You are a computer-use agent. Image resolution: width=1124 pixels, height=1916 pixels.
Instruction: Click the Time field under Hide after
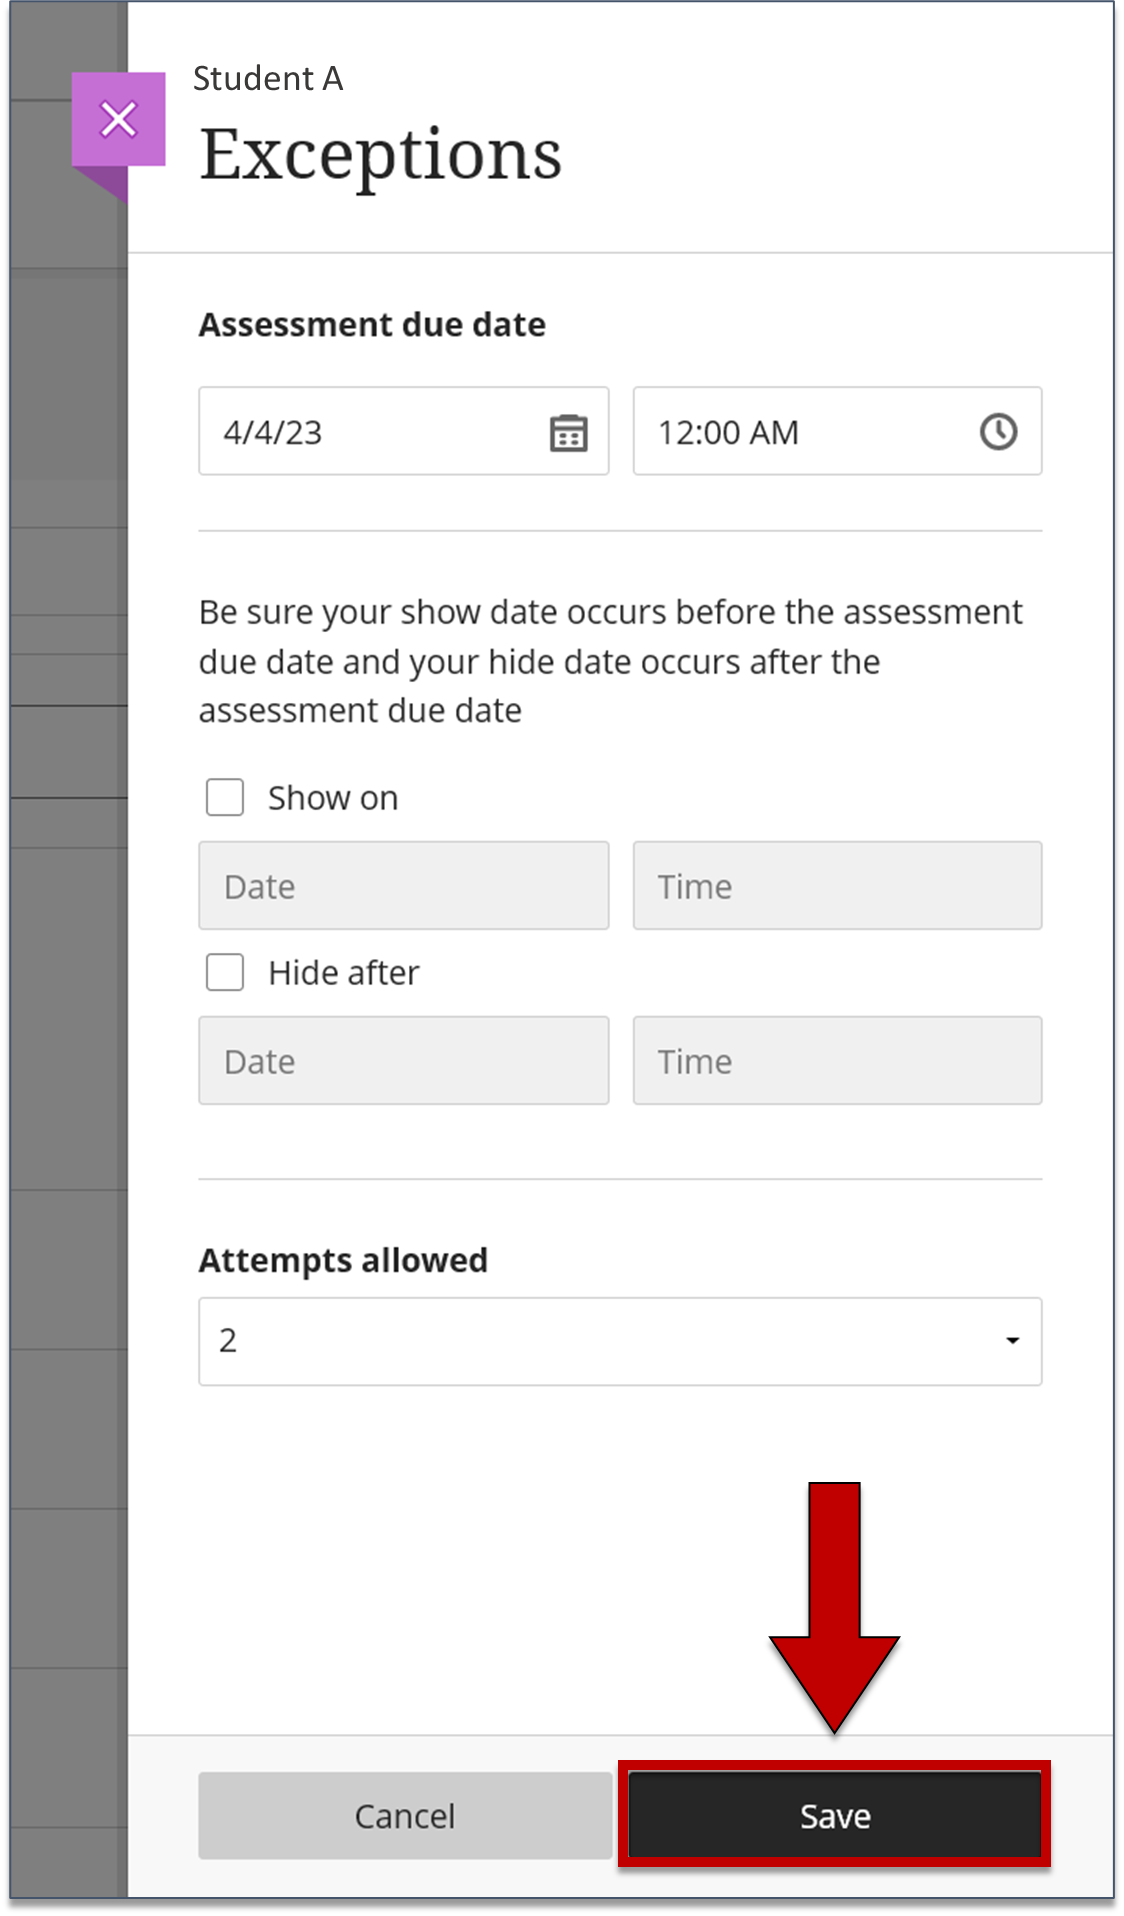pos(837,1061)
